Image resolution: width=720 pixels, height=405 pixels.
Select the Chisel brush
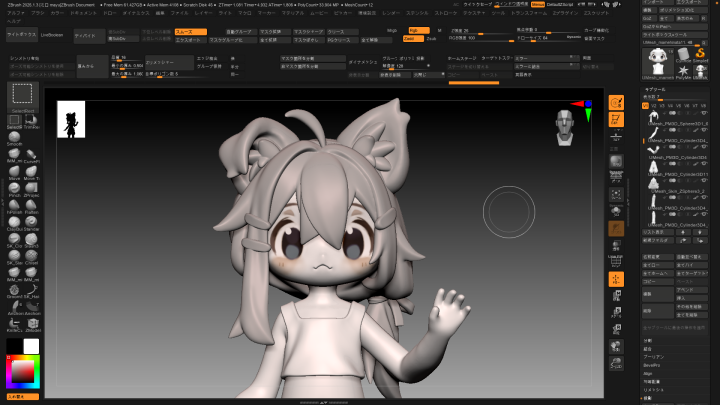(31, 256)
